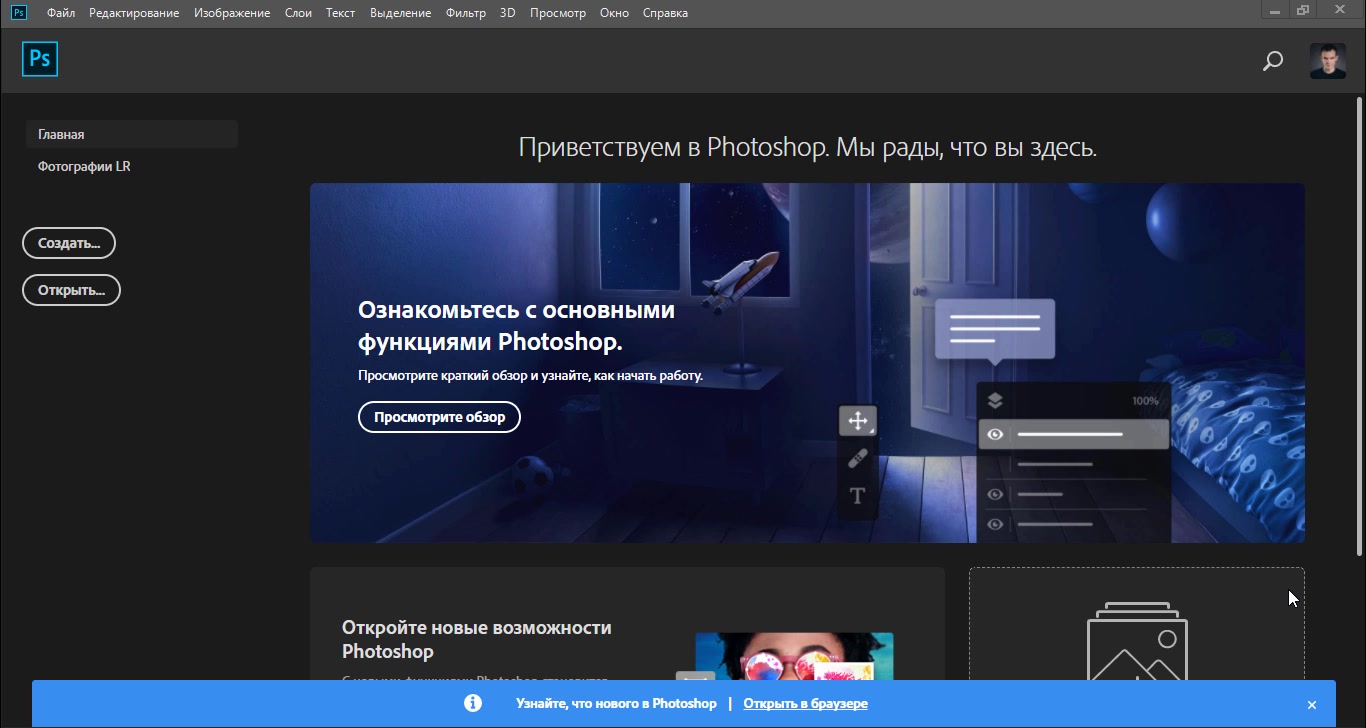Image resolution: width=1366 pixels, height=728 pixels.
Task: Click the speech bubble note in artwork
Action: coord(995,331)
